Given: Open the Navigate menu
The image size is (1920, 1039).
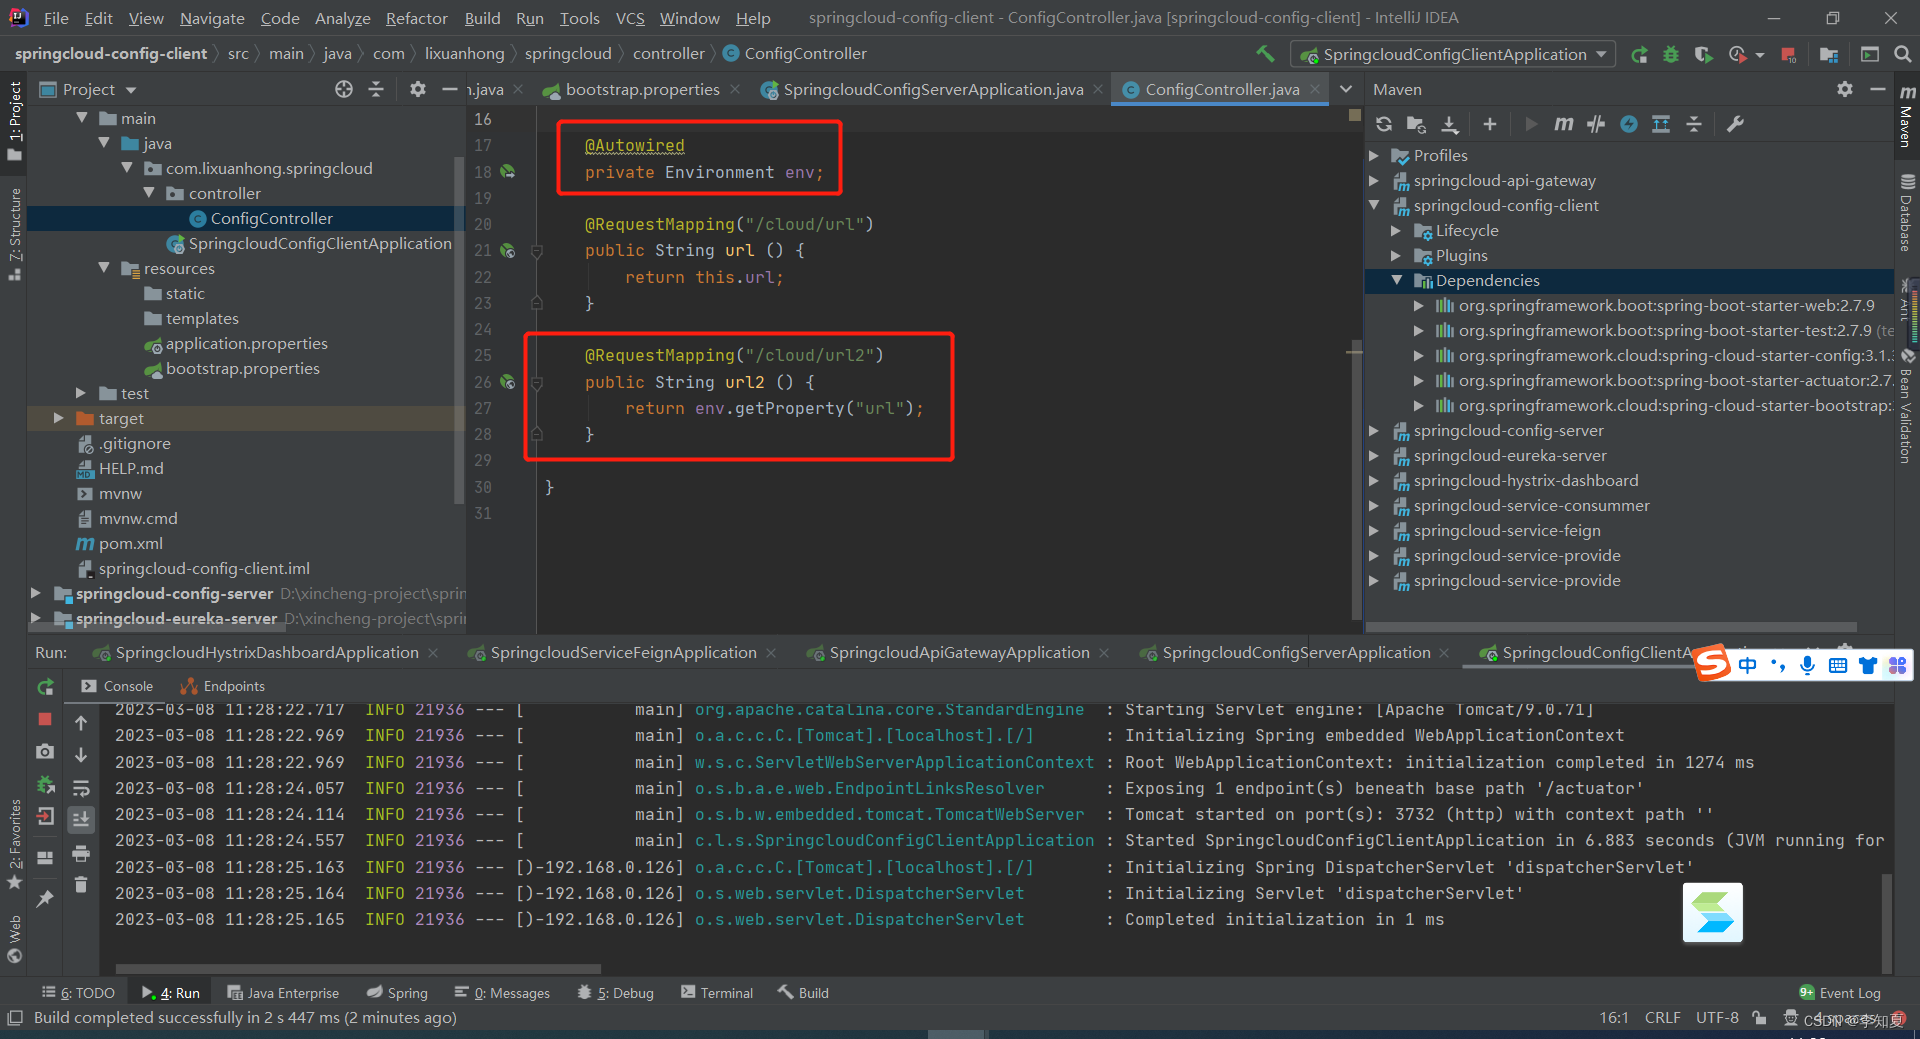Looking at the screenshot, I should pyautogui.click(x=212, y=18).
